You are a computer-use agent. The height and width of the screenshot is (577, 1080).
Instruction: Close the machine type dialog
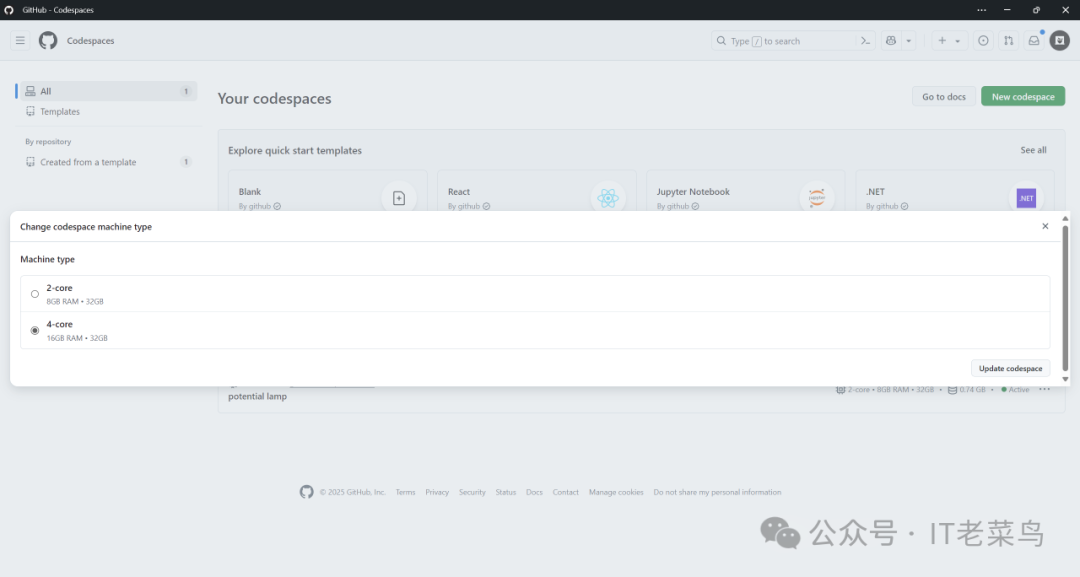tap(1045, 226)
